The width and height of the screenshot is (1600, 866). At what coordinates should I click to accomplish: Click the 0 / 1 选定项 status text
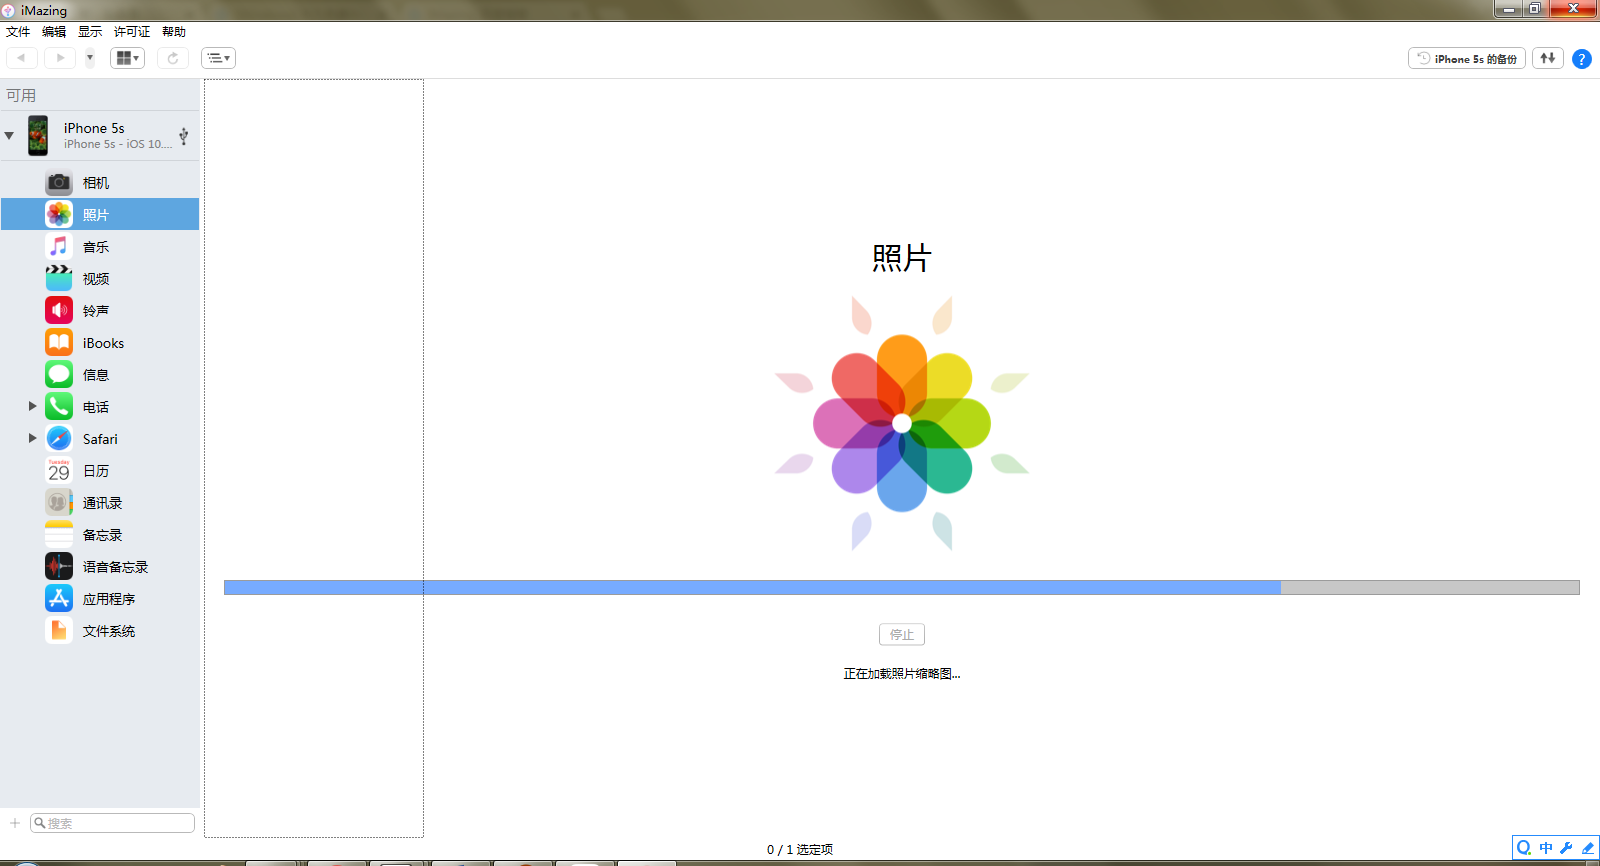pyautogui.click(x=800, y=850)
